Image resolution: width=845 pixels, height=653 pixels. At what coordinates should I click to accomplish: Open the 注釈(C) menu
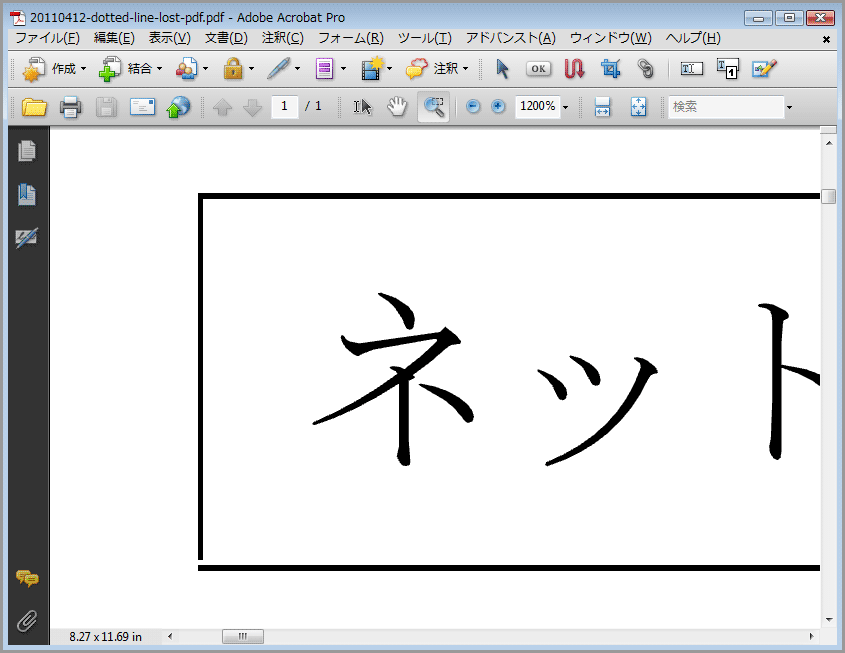coord(282,38)
